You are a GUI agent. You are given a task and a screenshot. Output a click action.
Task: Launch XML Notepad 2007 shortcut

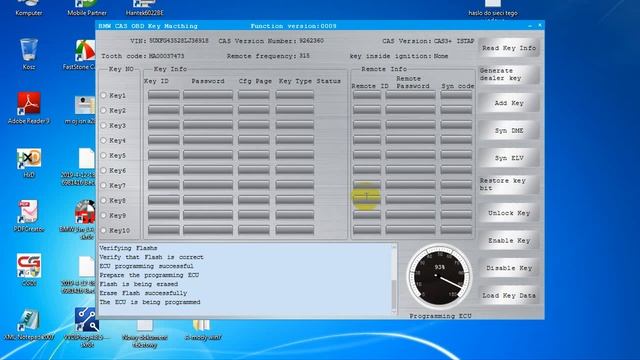[x=29, y=324]
